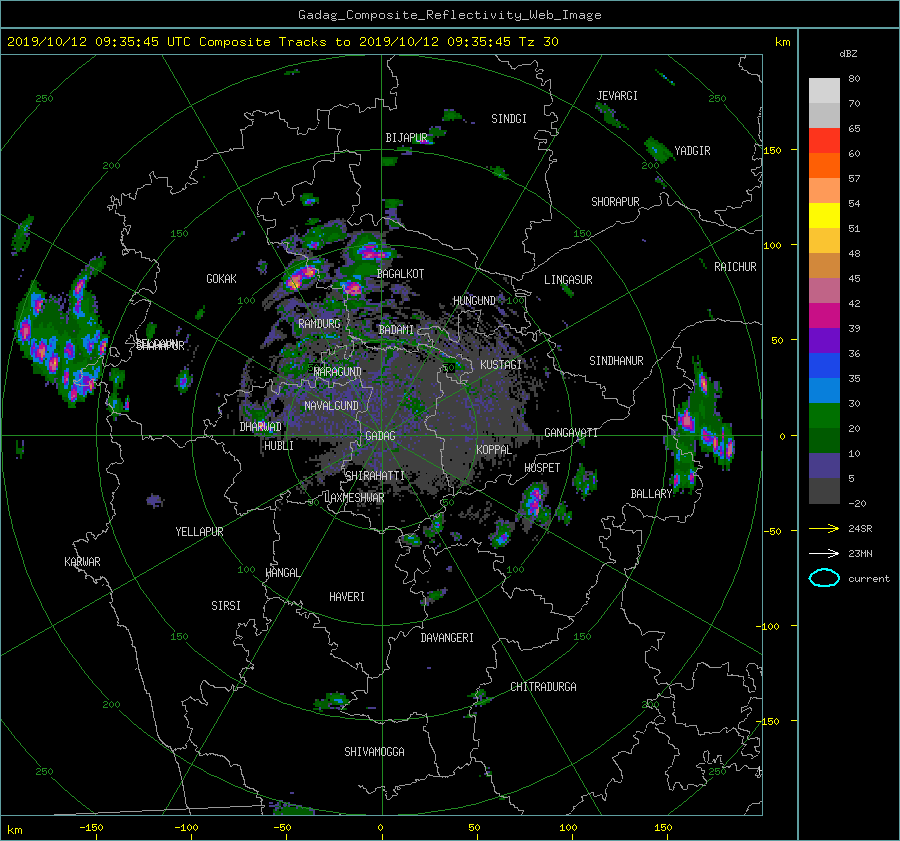Click the SHORAPUR town label

click(x=615, y=202)
